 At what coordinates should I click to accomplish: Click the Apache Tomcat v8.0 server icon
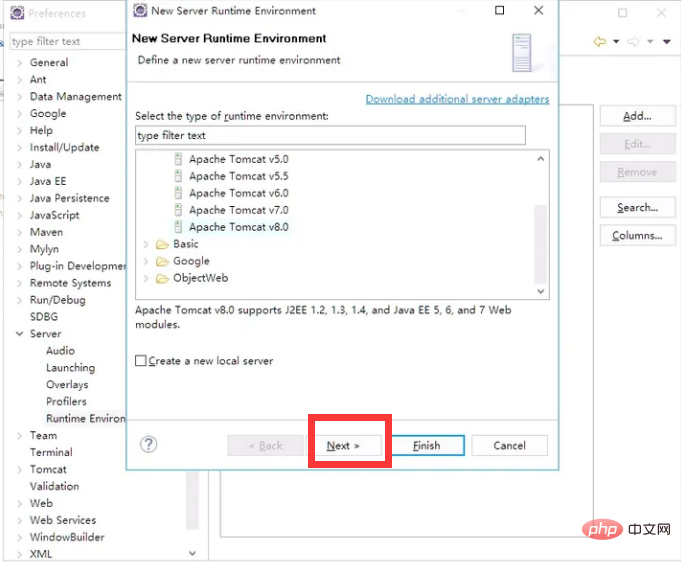click(x=179, y=227)
